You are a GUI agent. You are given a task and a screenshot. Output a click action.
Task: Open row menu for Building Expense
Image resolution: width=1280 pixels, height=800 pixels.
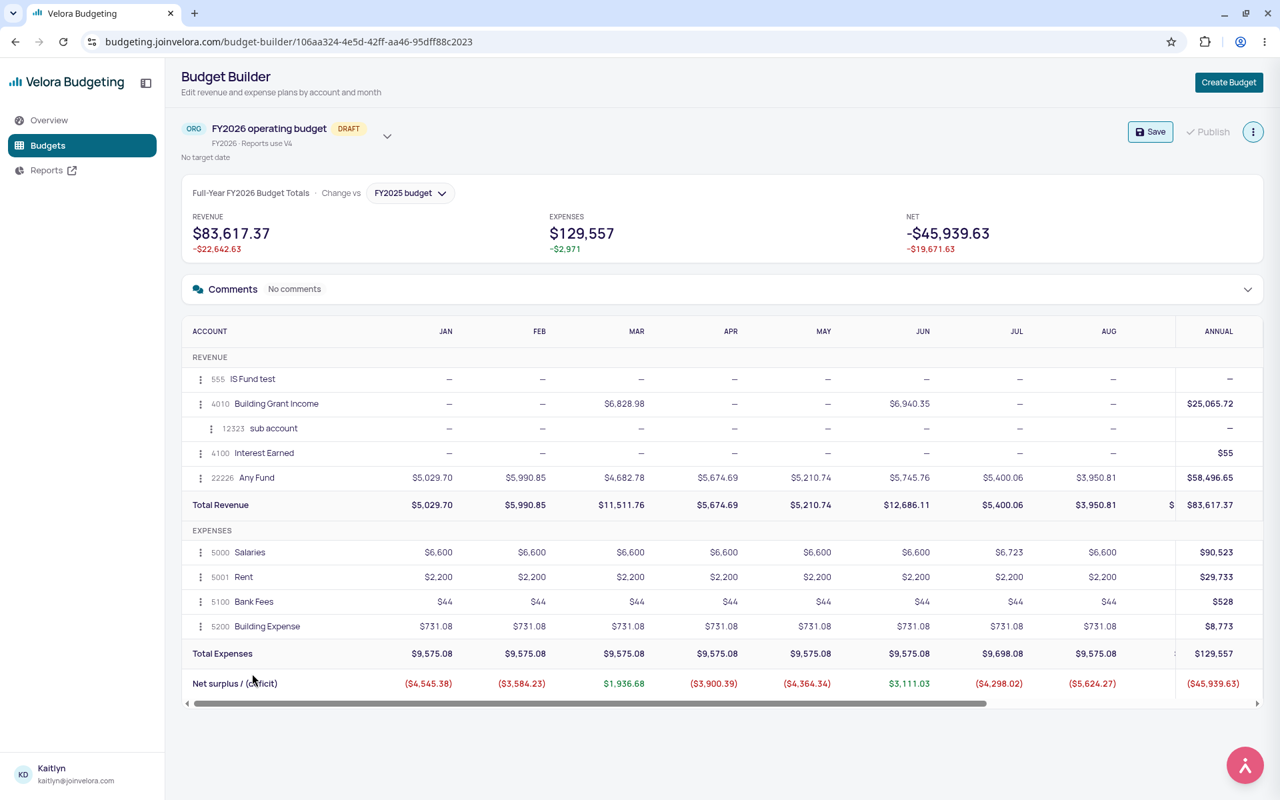click(x=200, y=627)
